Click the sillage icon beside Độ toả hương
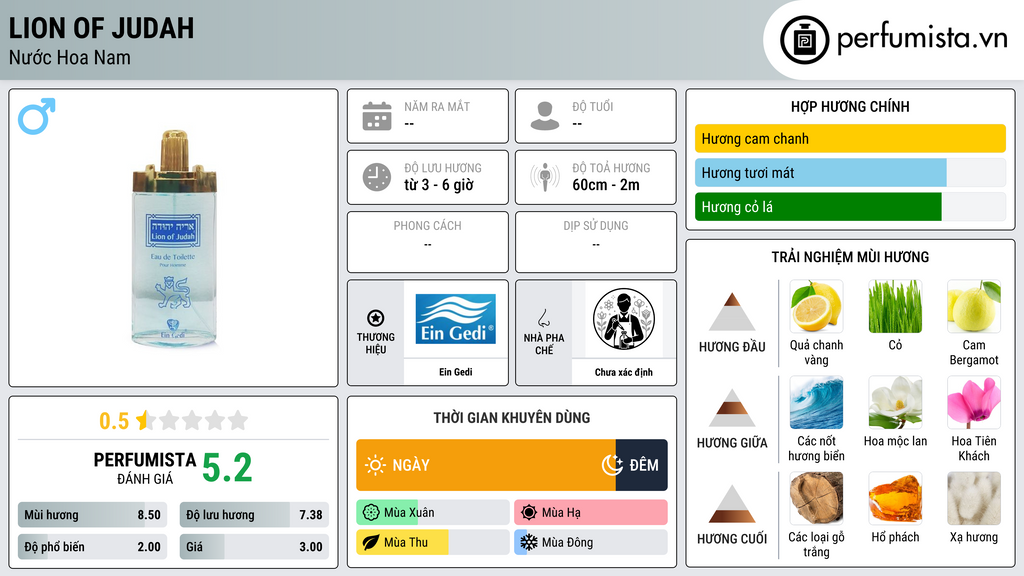Screen dimensions: 1024x576 coord(545,177)
